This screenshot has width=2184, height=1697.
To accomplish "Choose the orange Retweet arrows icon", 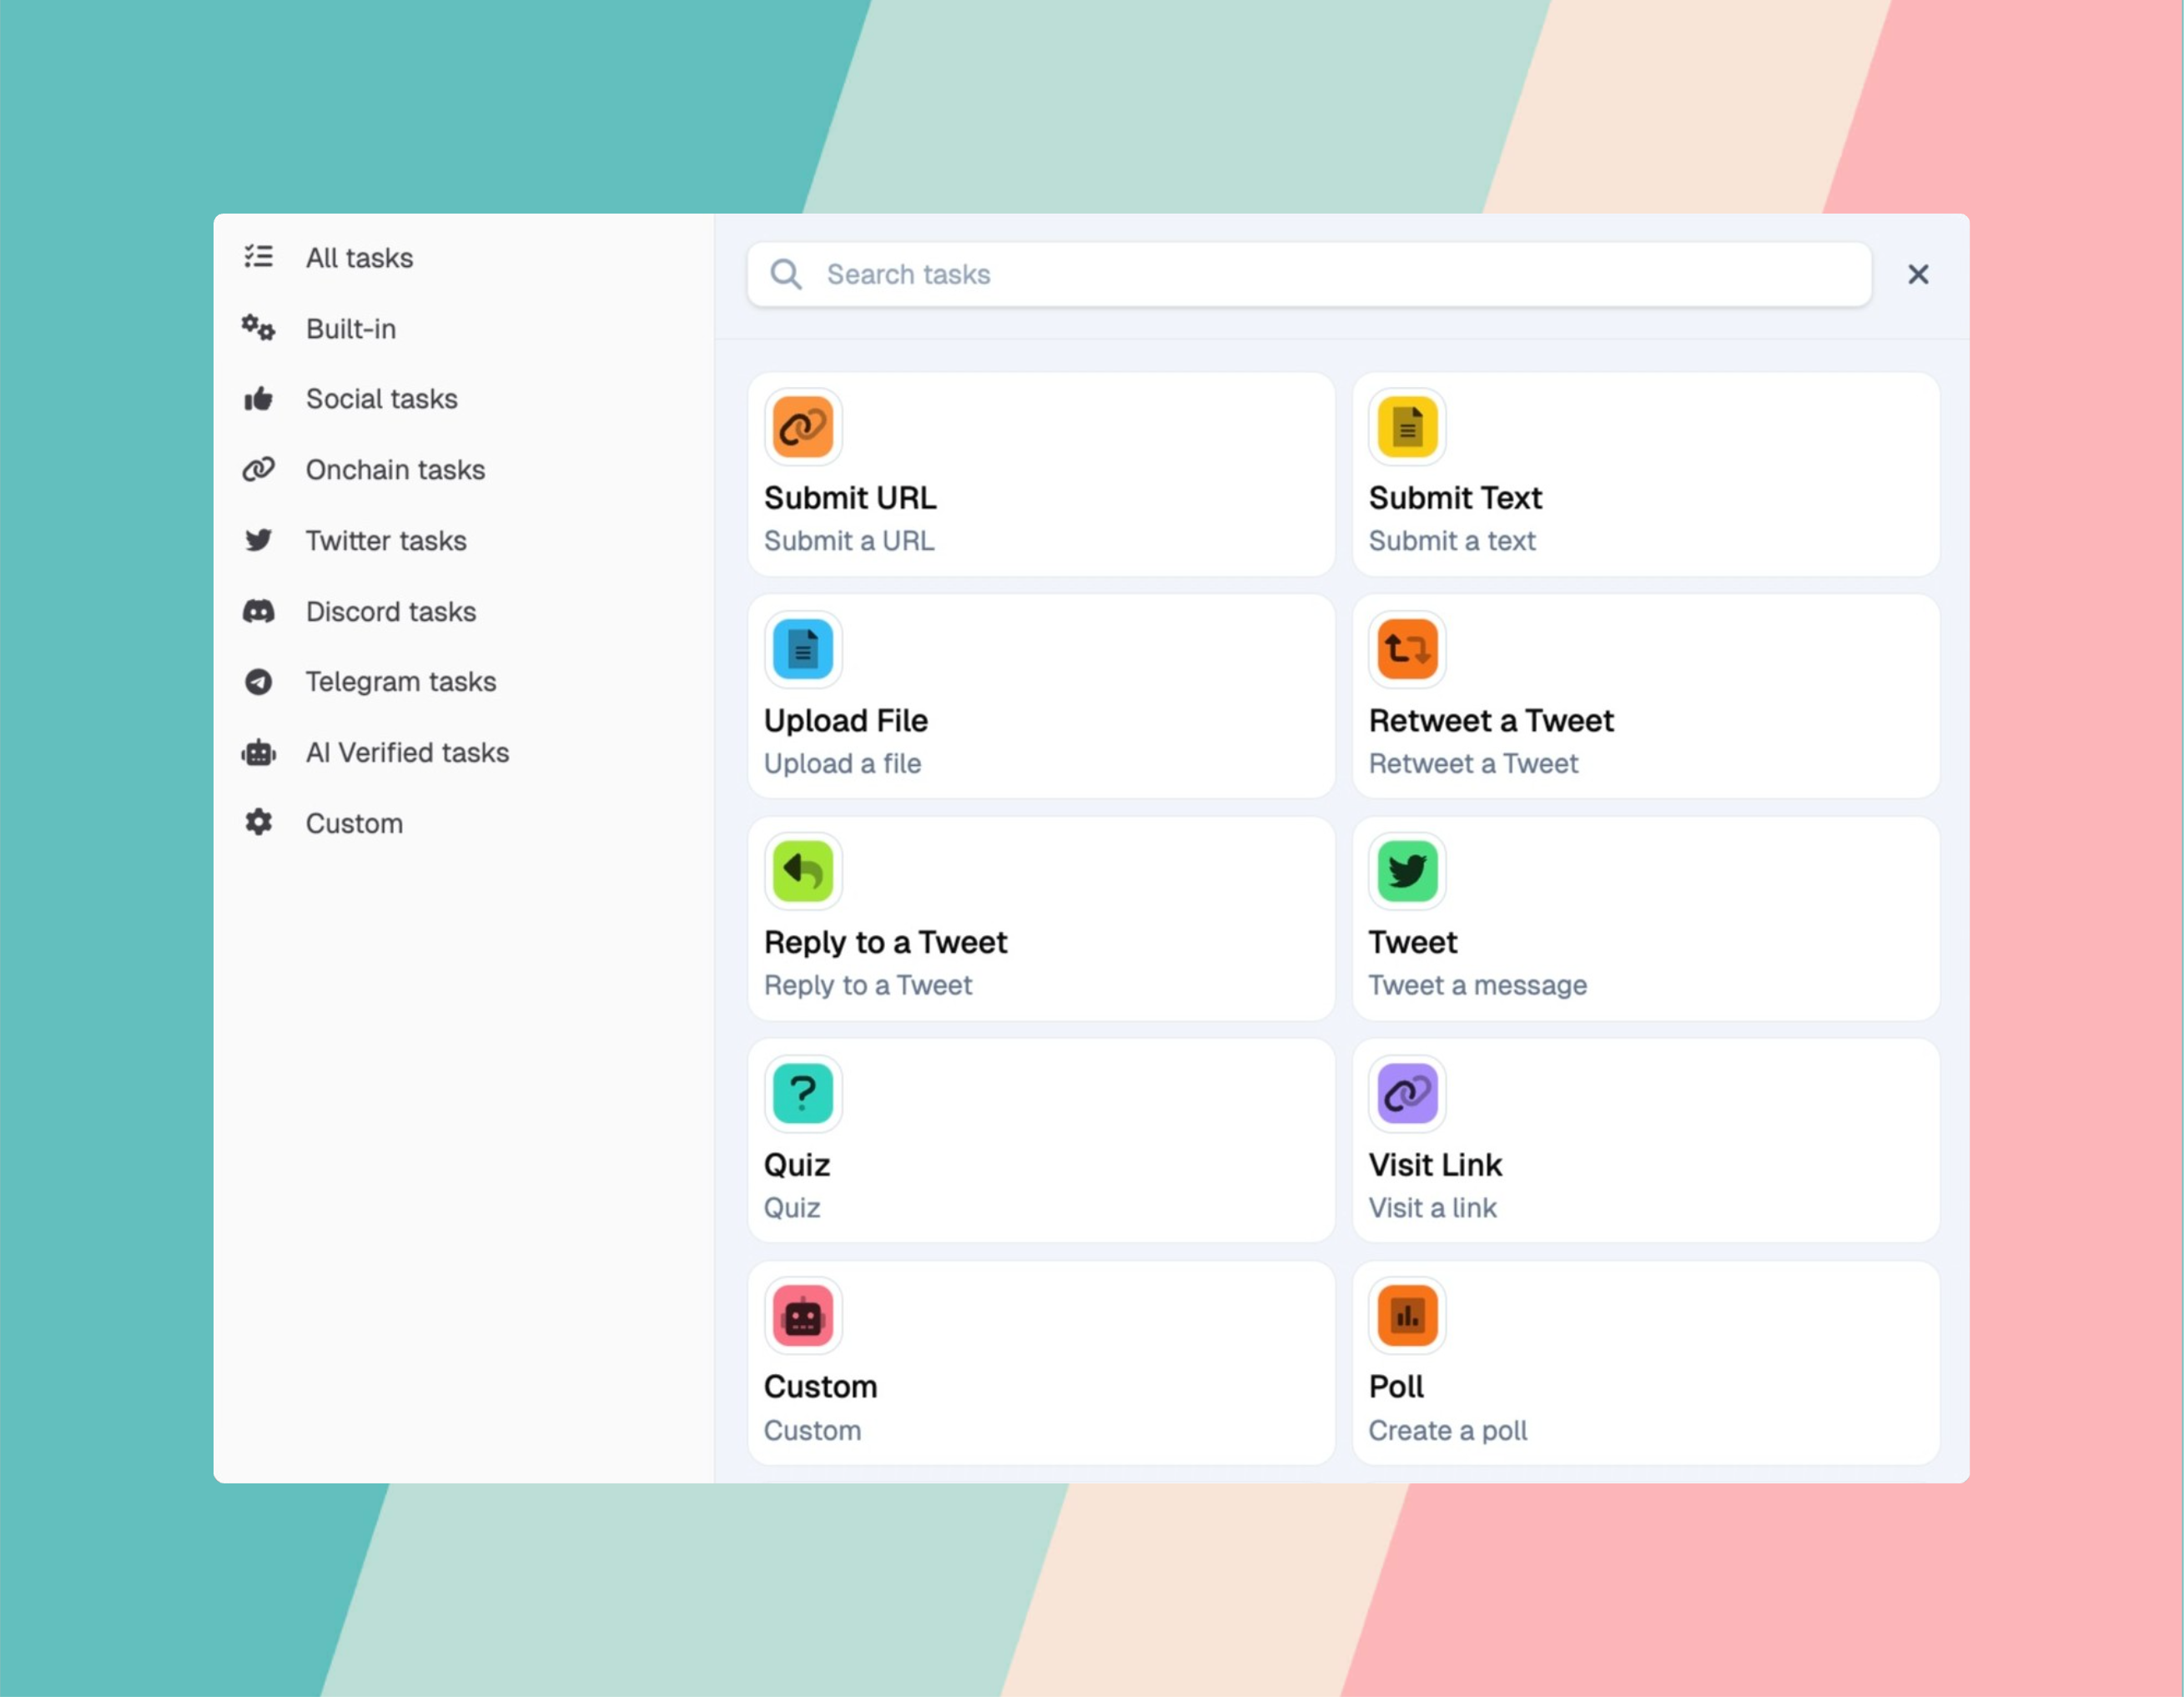I will coord(1407,649).
